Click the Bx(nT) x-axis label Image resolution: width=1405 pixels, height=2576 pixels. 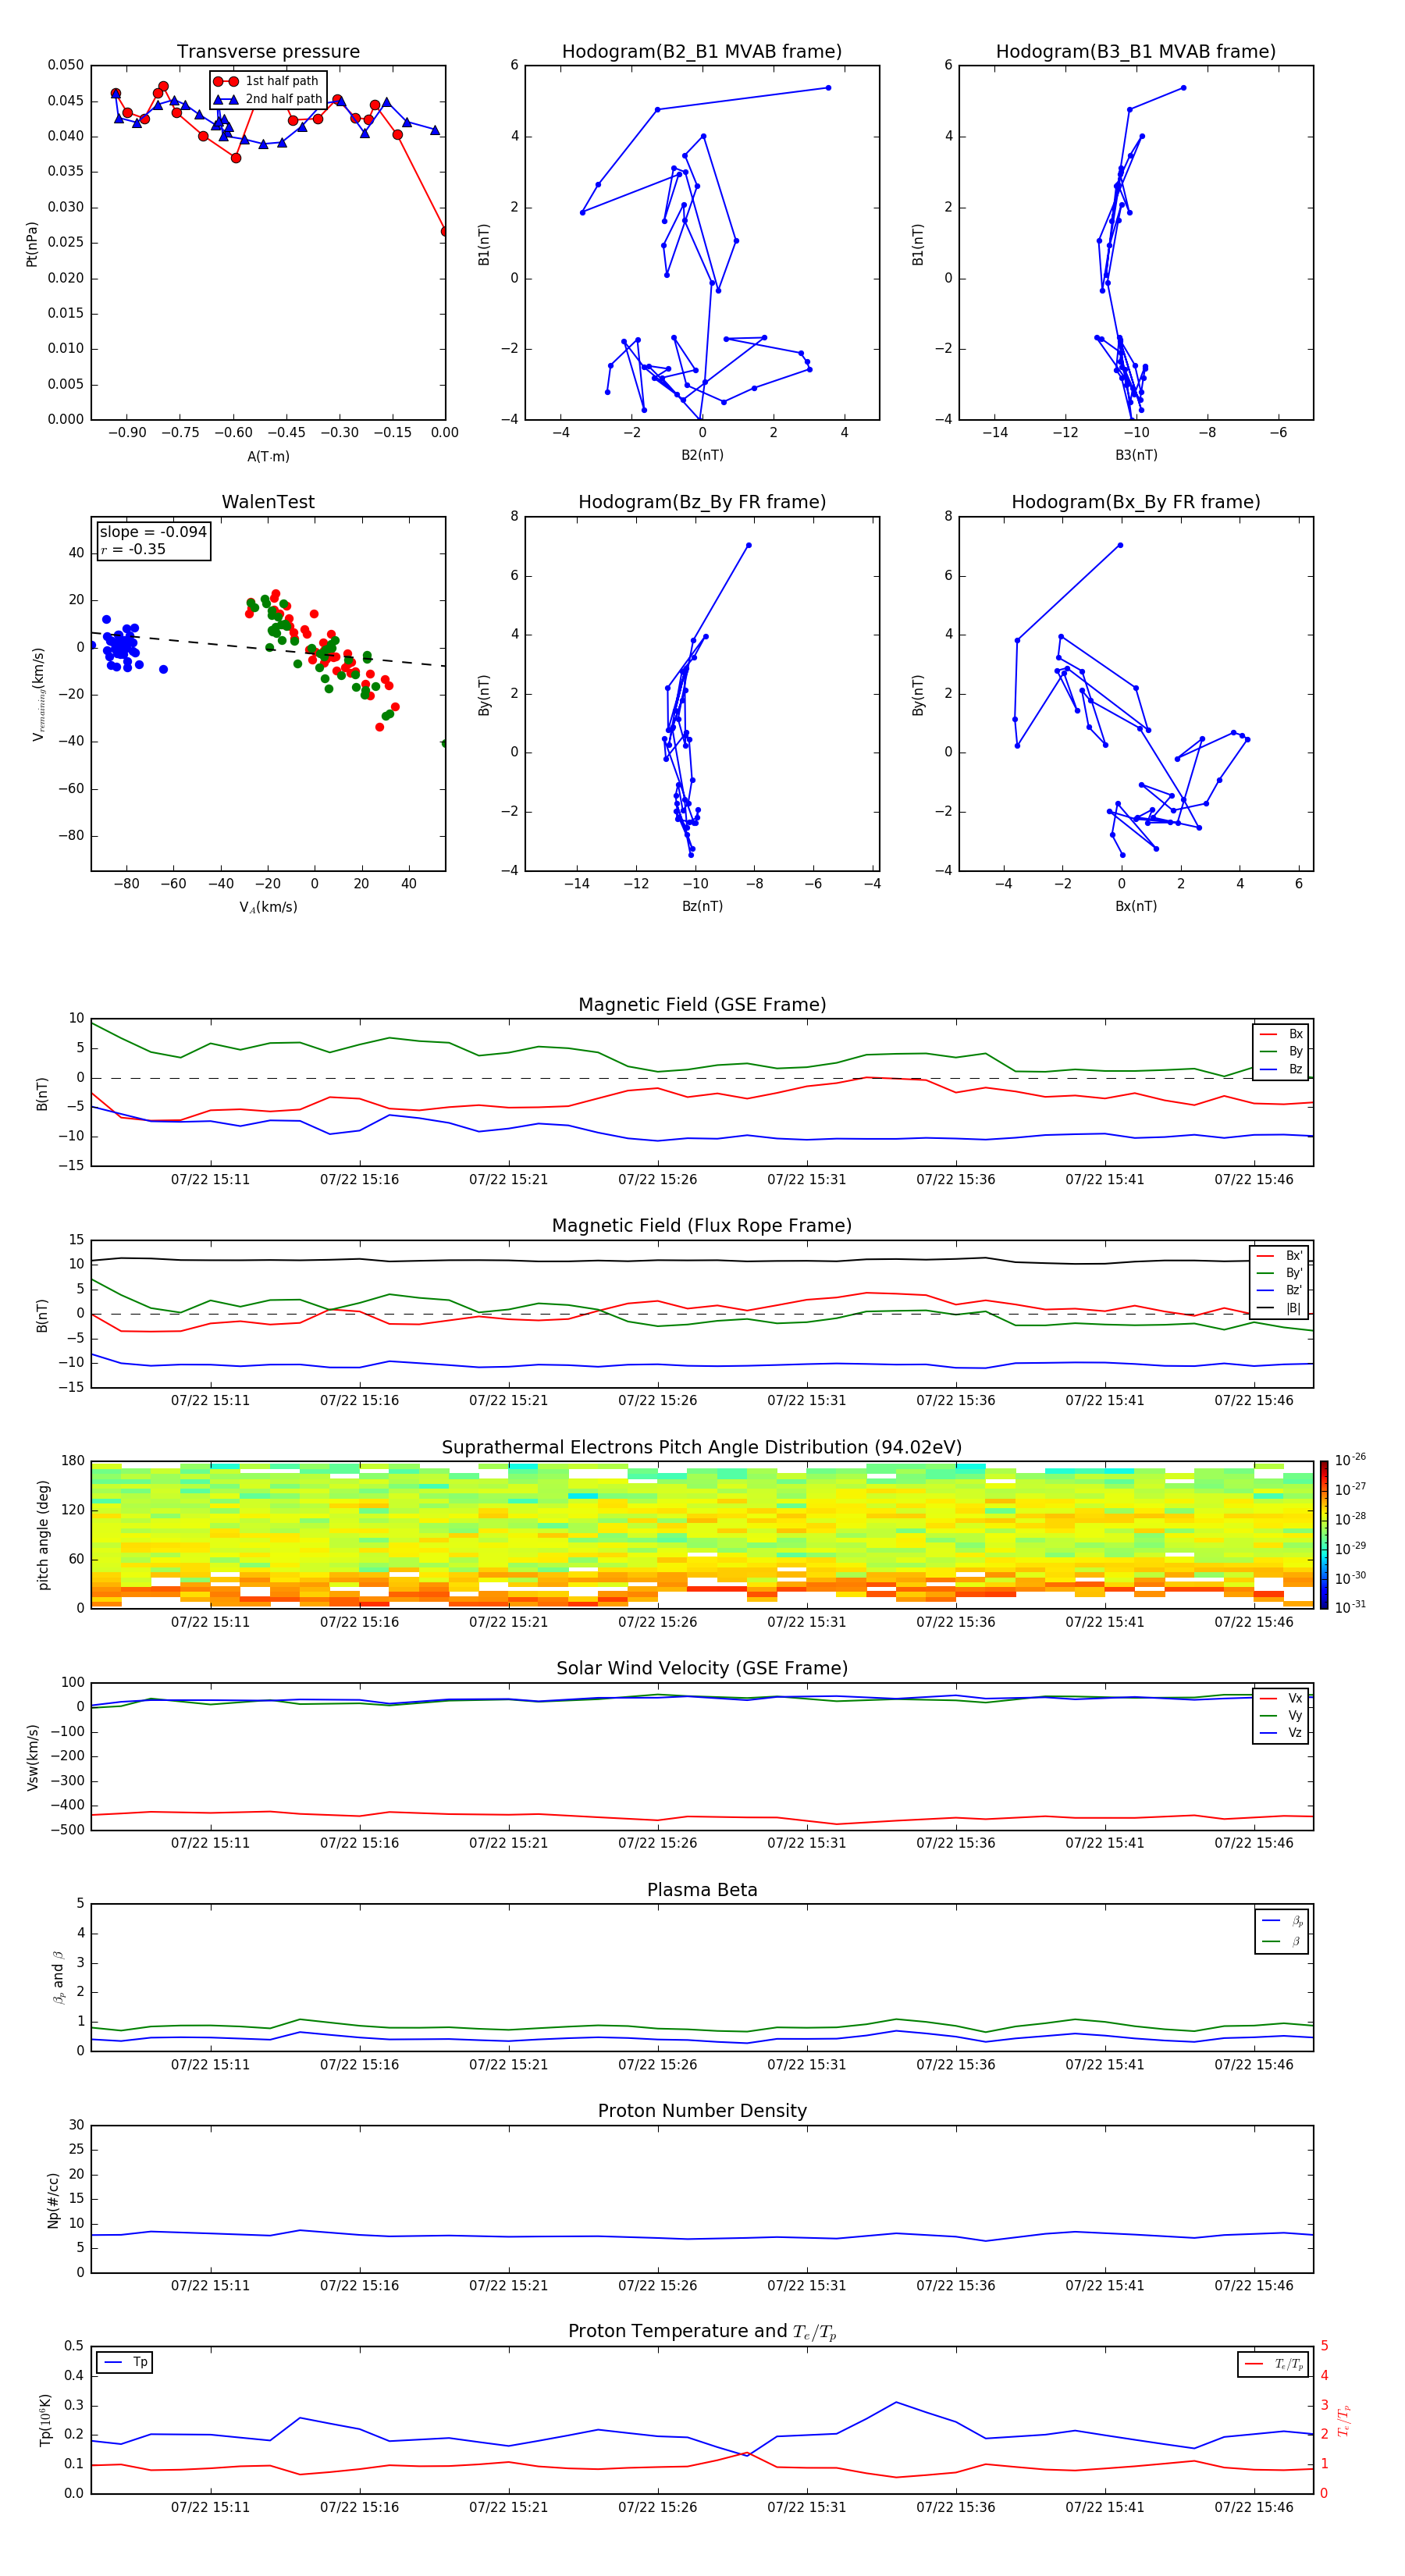1136,906
